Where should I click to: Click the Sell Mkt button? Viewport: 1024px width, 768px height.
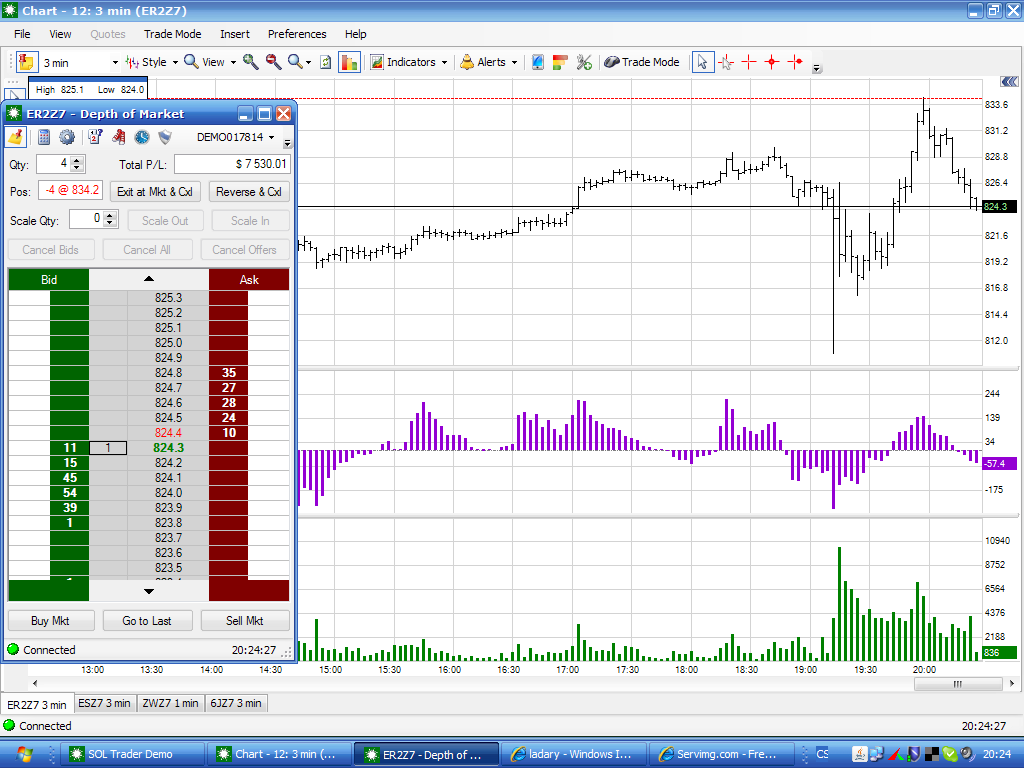[x=245, y=620]
